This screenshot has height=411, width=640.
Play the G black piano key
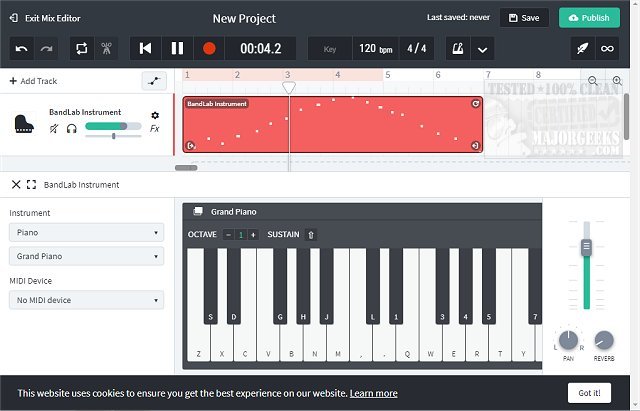[280, 286]
